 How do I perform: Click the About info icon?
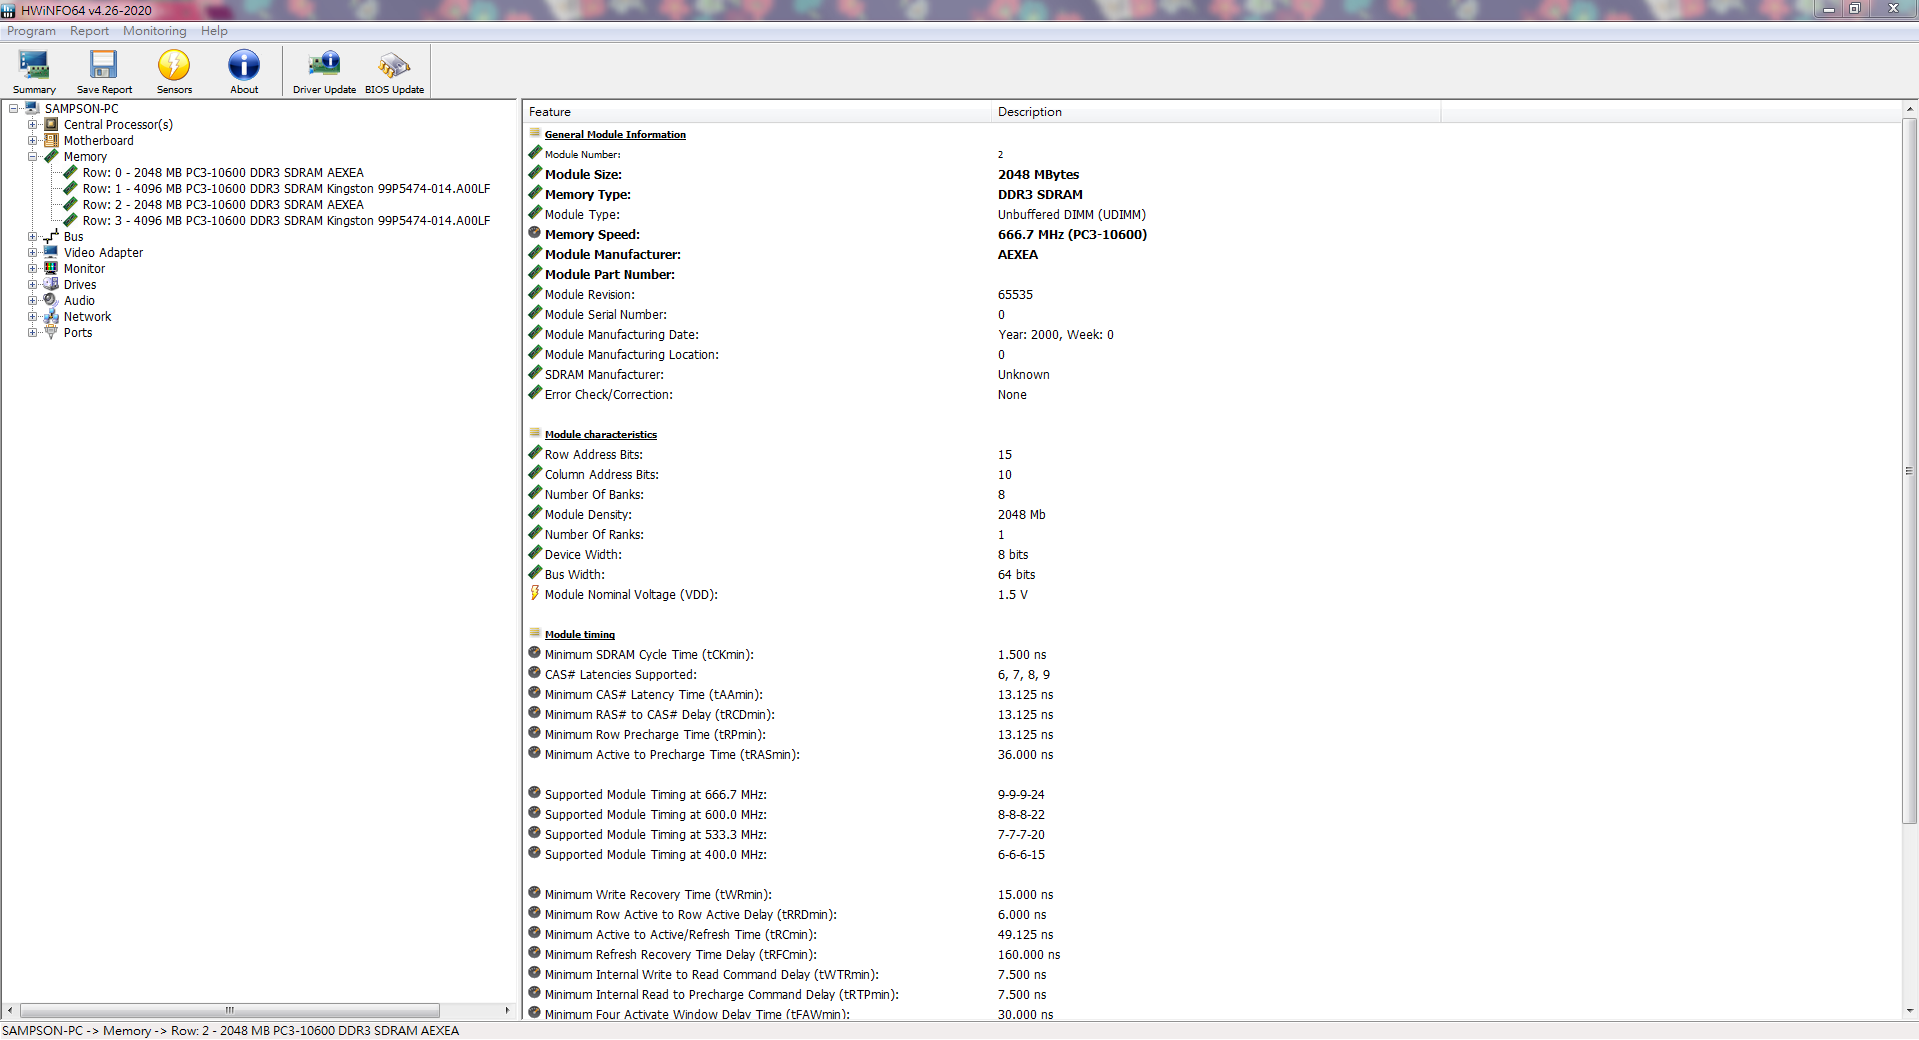pyautogui.click(x=244, y=71)
